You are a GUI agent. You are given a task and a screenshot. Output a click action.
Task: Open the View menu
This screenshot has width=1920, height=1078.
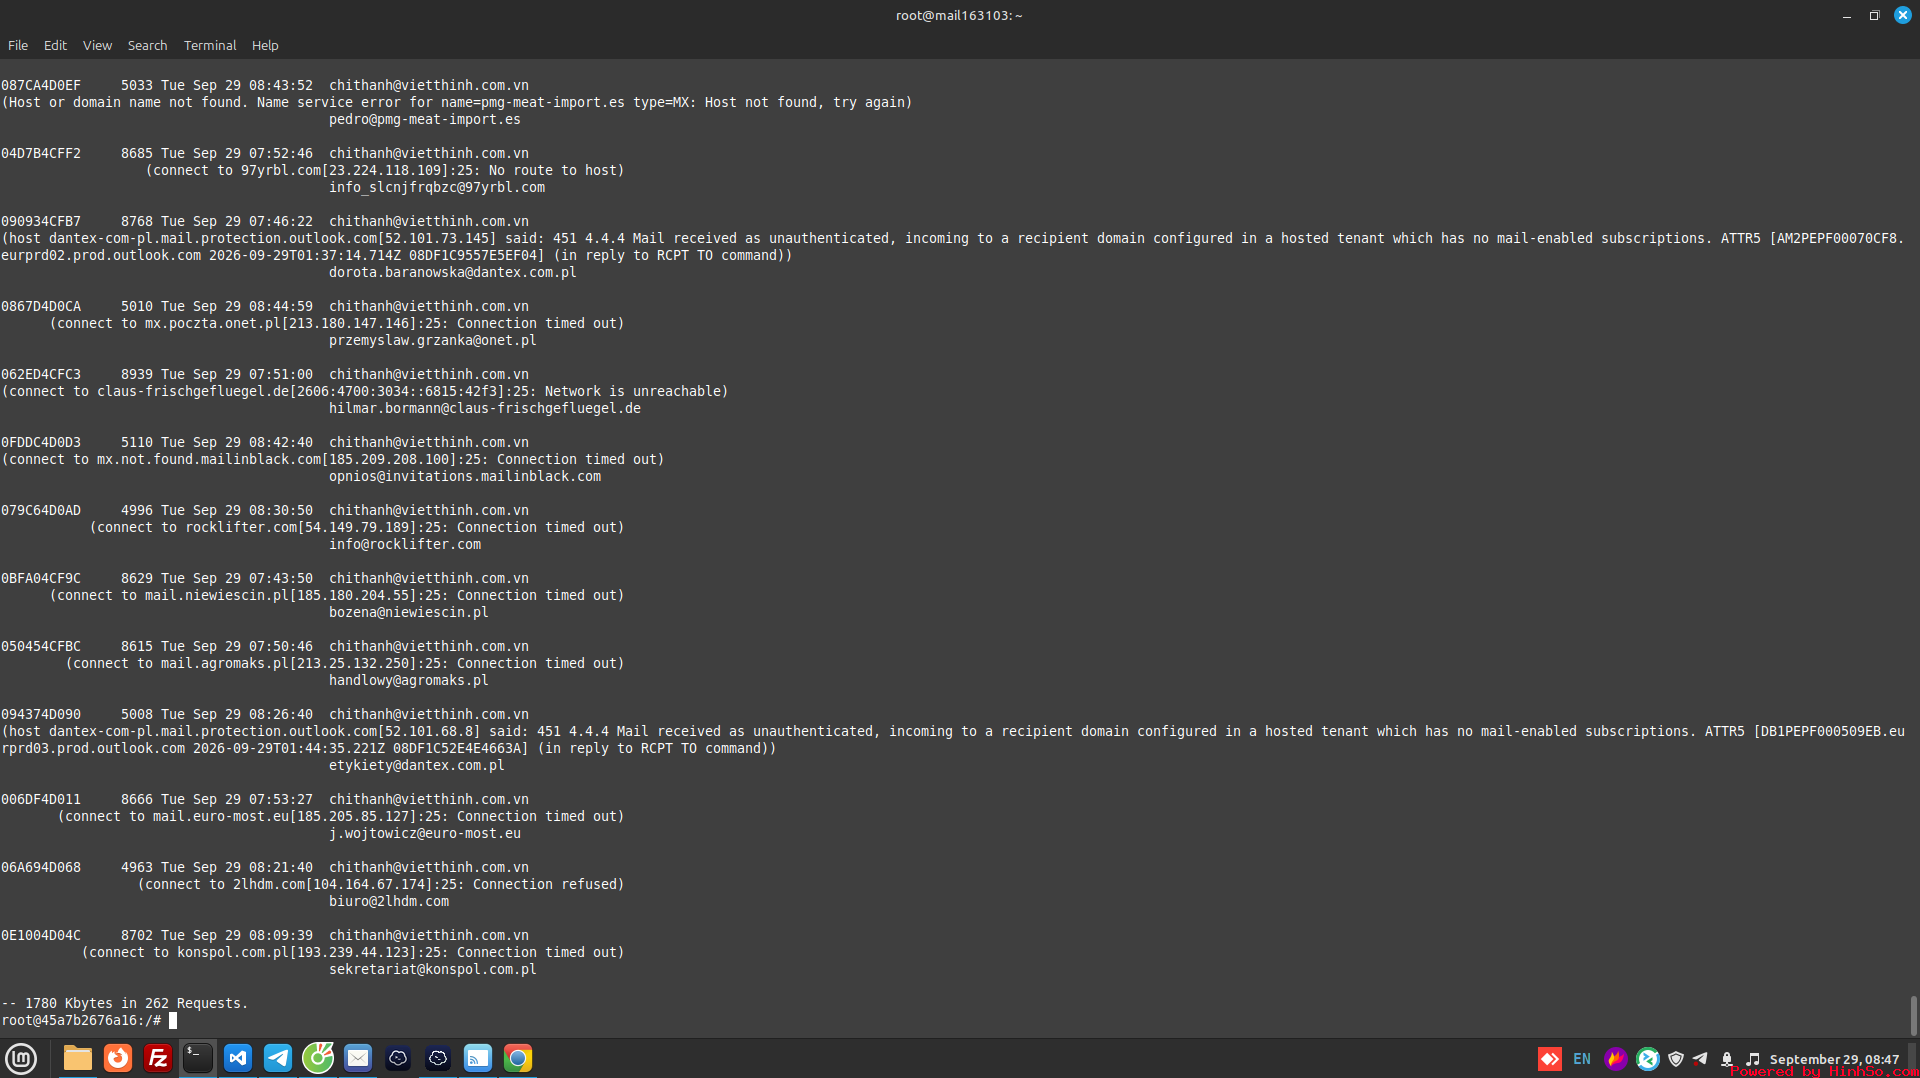pyautogui.click(x=97, y=45)
